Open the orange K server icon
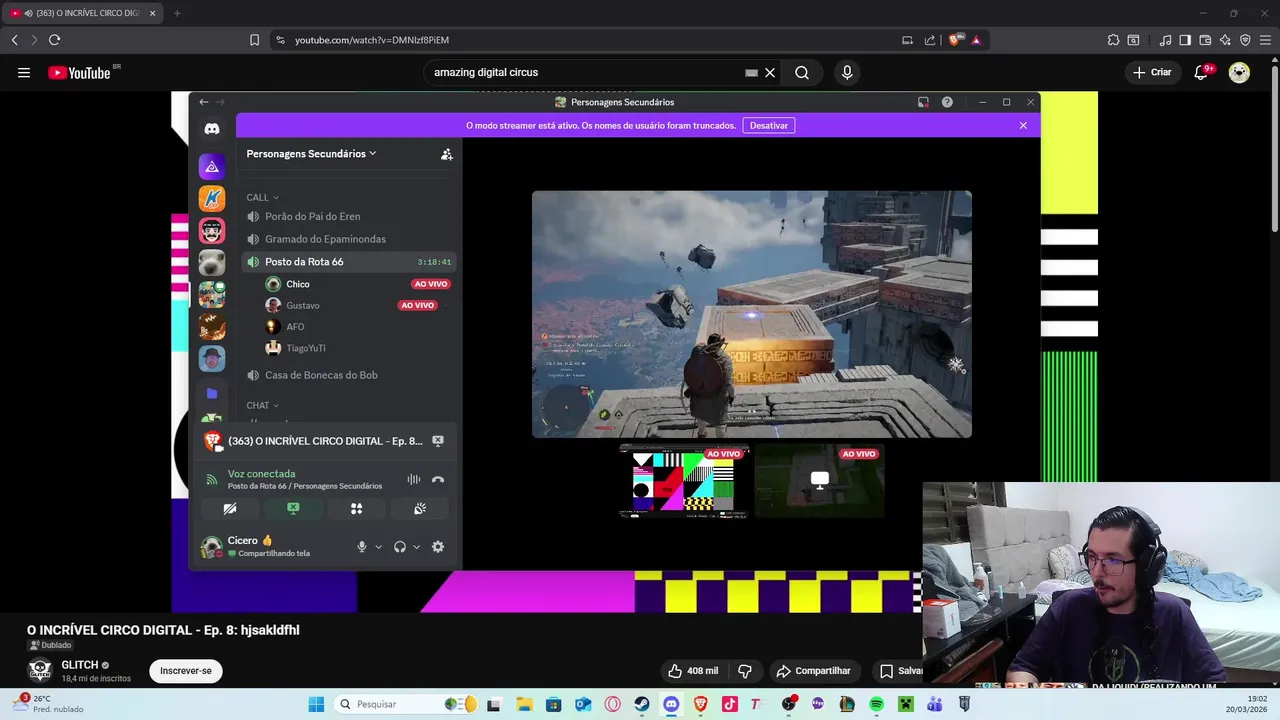 (x=212, y=198)
